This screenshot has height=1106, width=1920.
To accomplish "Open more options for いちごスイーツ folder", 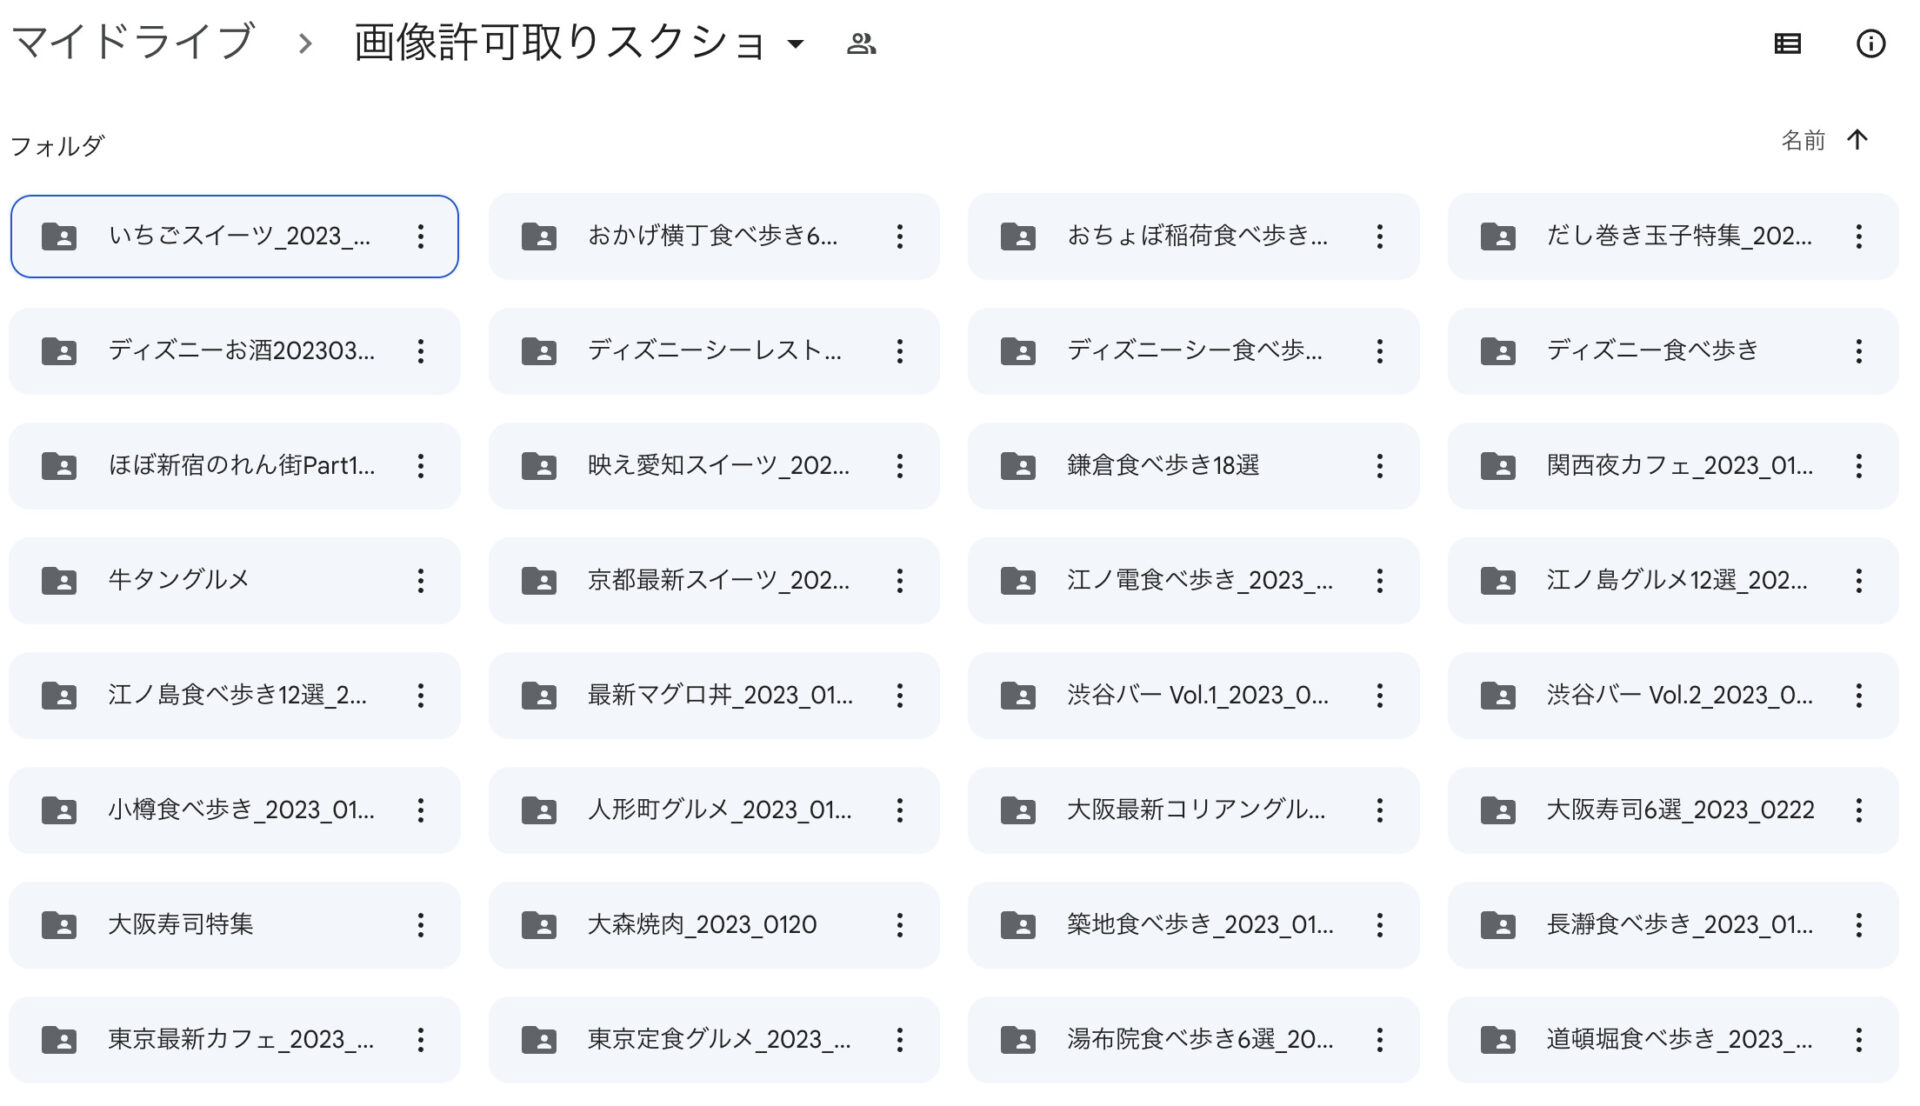I will click(421, 236).
